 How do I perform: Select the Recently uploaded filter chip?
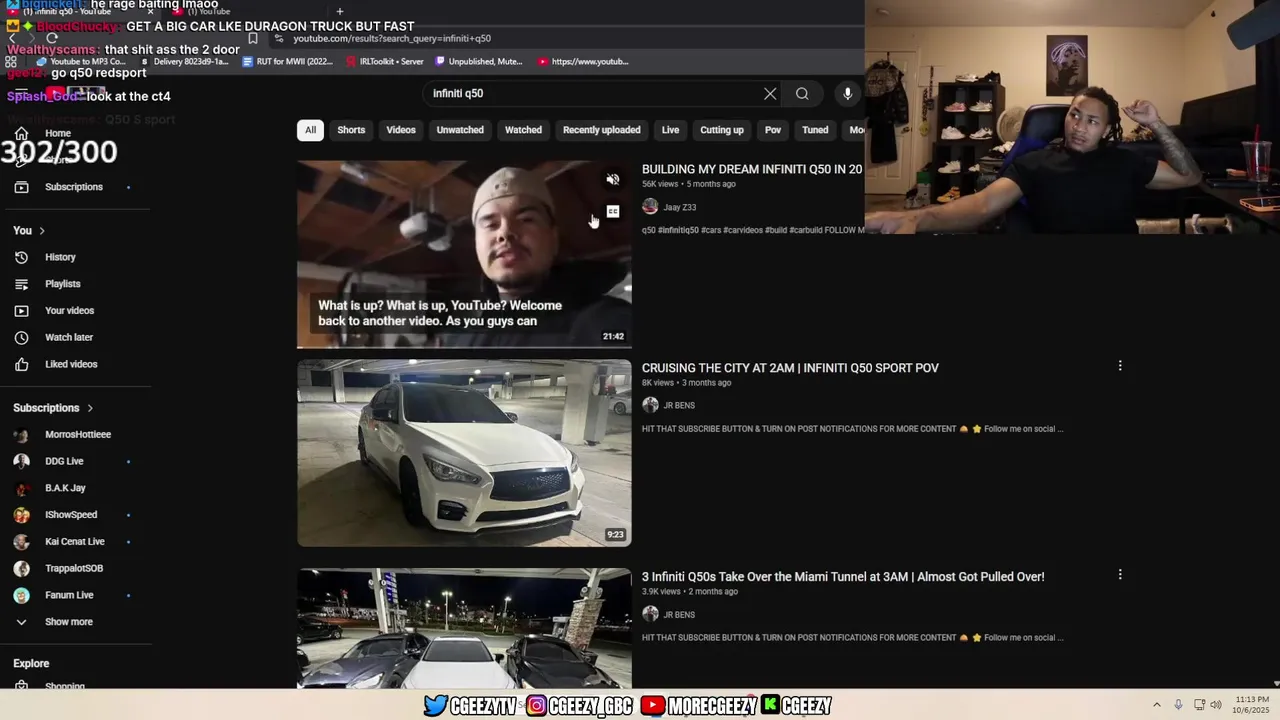click(x=601, y=130)
